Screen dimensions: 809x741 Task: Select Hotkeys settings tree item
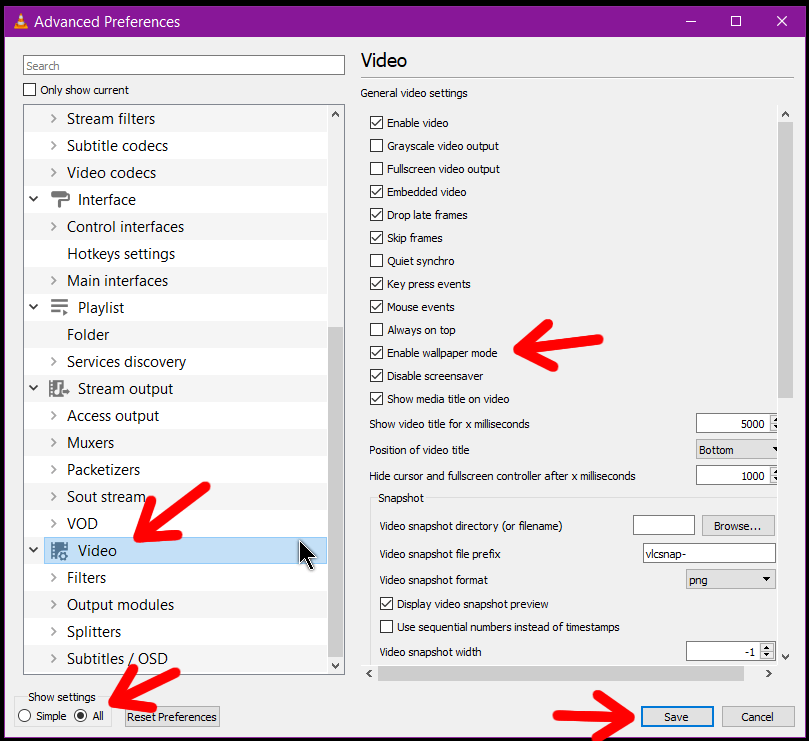point(121,253)
